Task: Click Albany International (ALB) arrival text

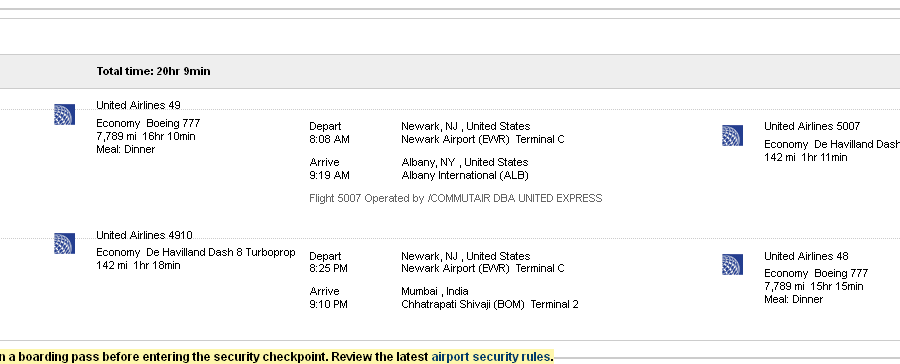Action: click(x=465, y=175)
